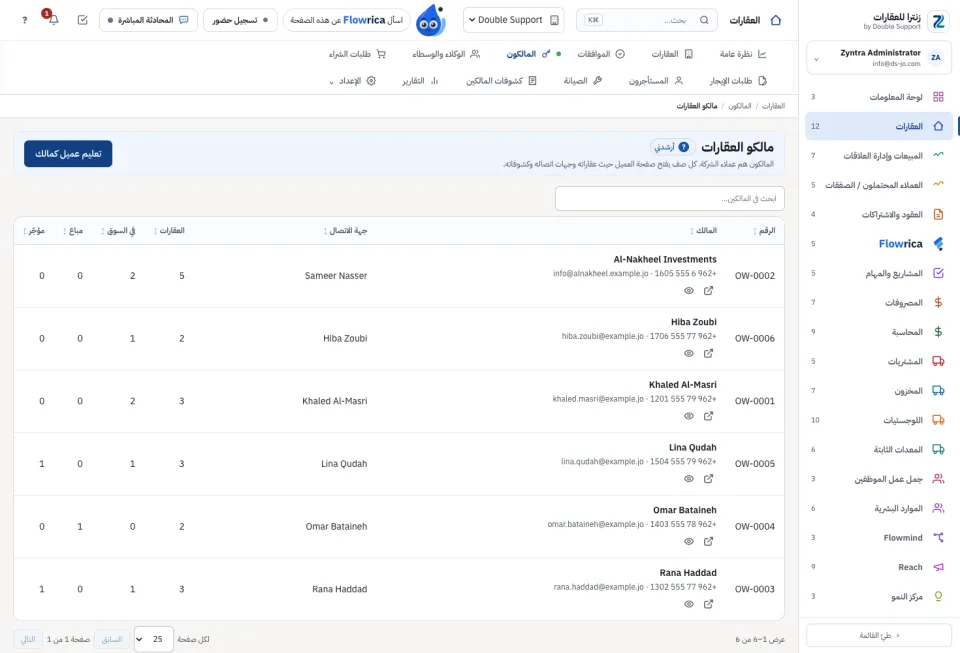This screenshot has height=653, width=960.
Task: Open rows per page 25 dropdown
Action: (154, 639)
